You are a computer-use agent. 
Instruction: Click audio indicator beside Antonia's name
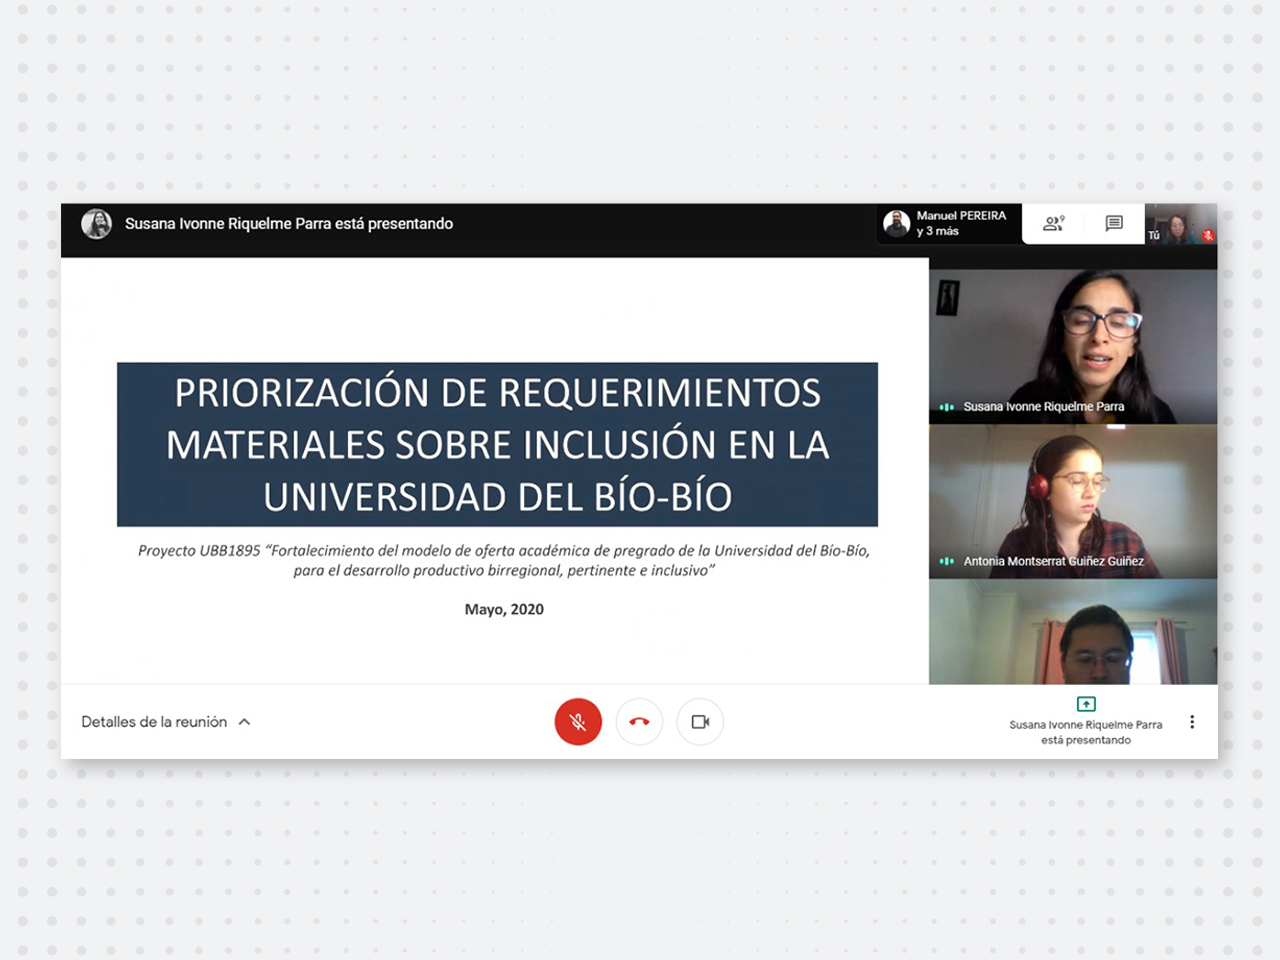click(x=946, y=561)
